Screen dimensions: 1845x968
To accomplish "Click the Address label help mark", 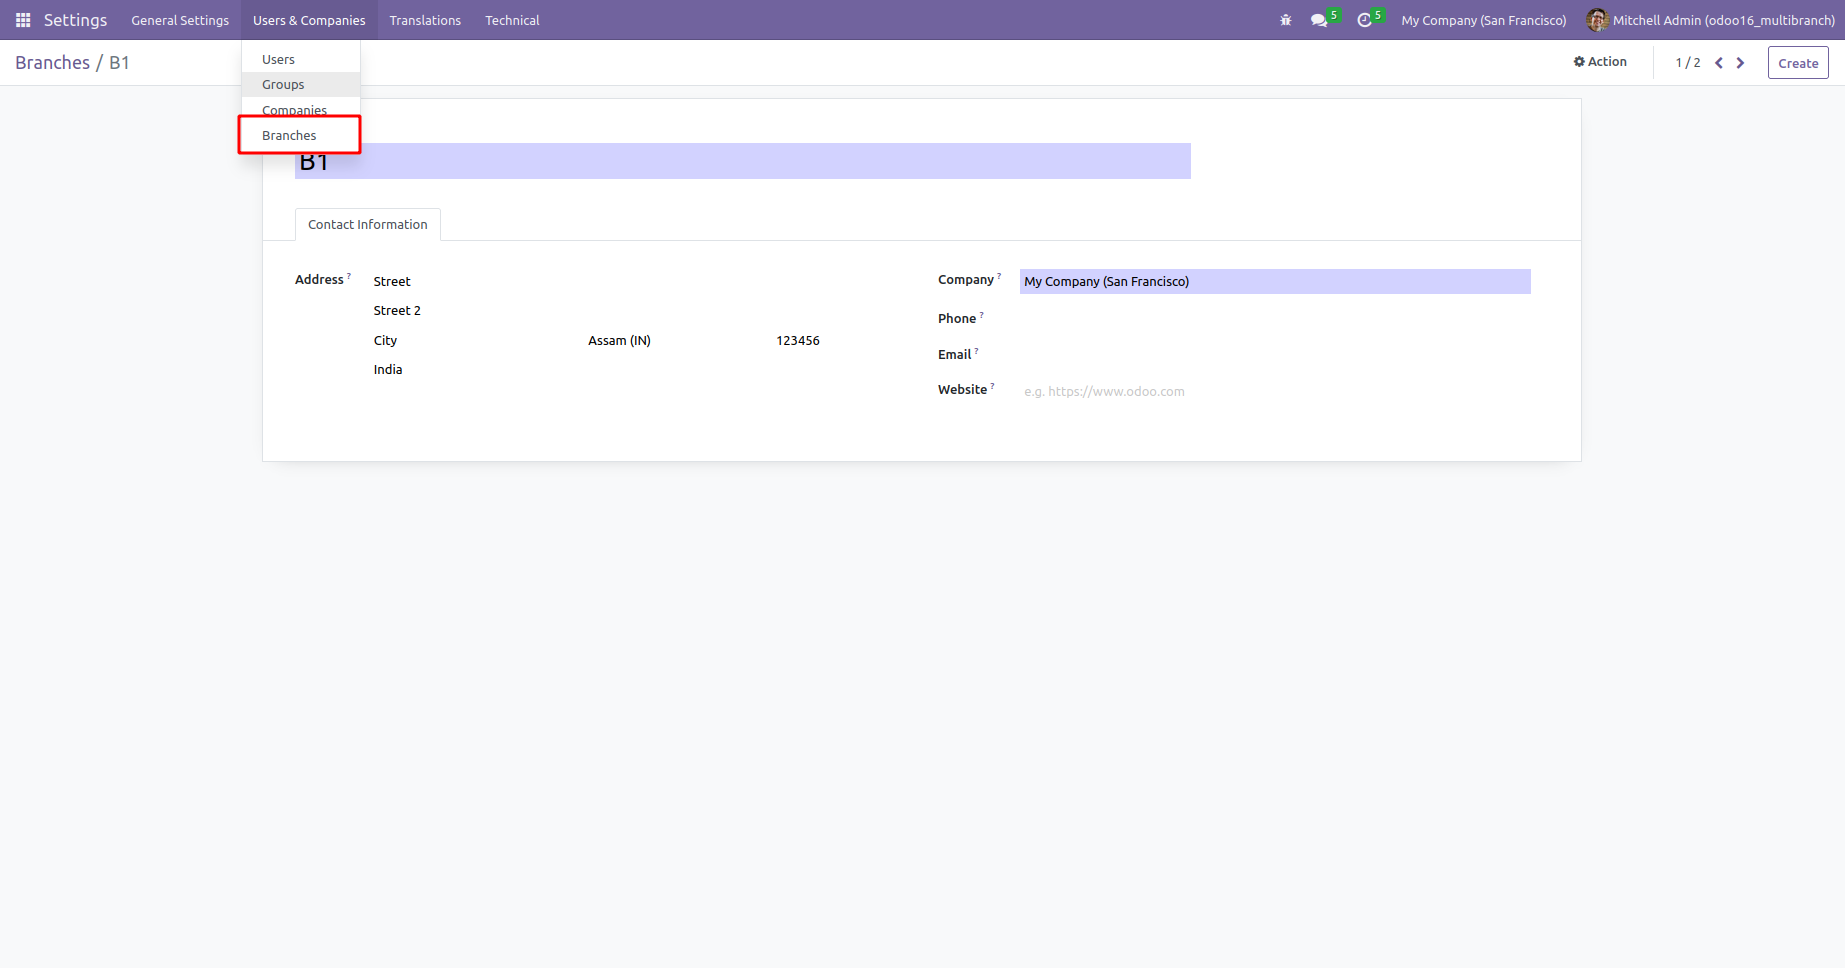I will 349,276.
